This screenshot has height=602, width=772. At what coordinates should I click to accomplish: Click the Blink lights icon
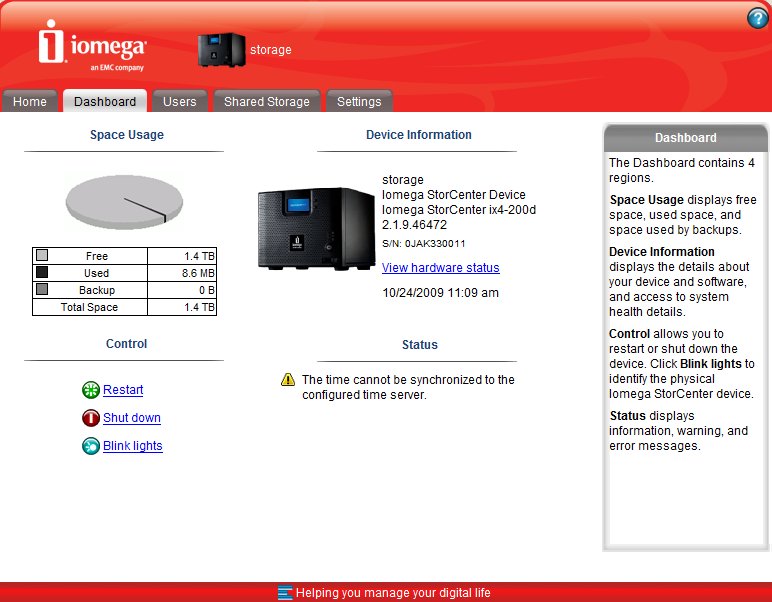(91, 446)
